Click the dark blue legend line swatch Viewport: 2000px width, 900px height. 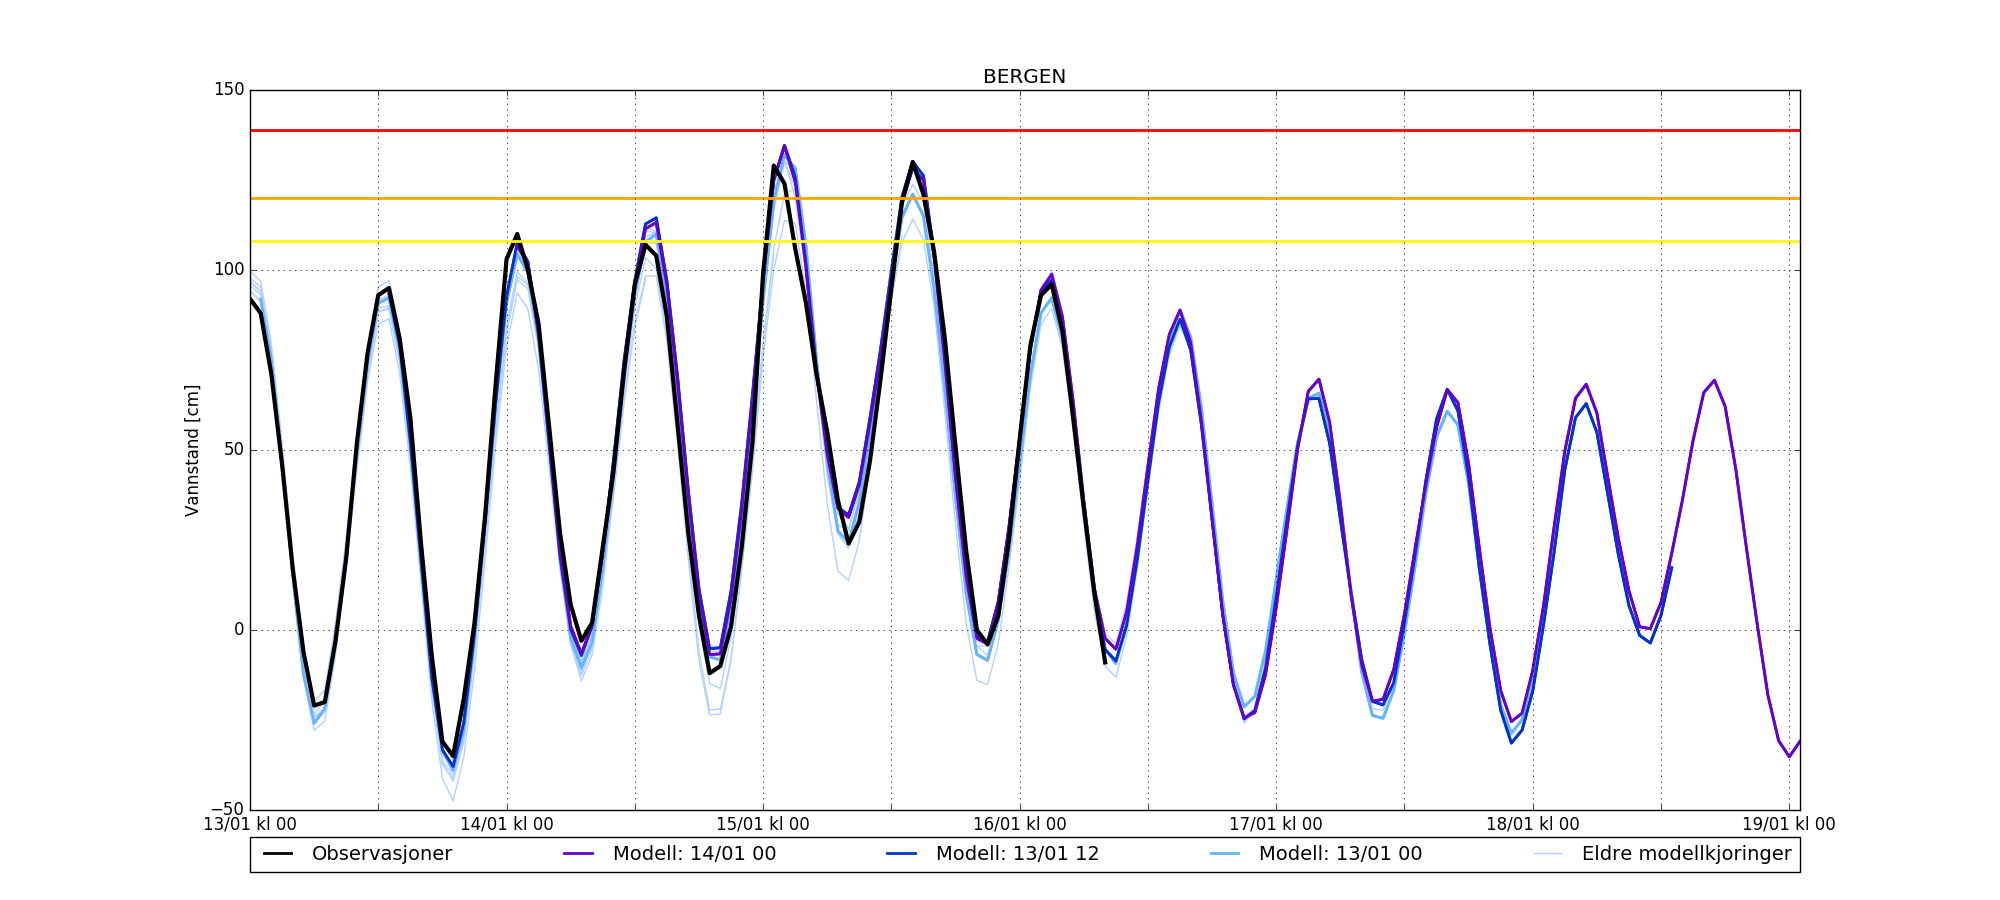tap(902, 854)
